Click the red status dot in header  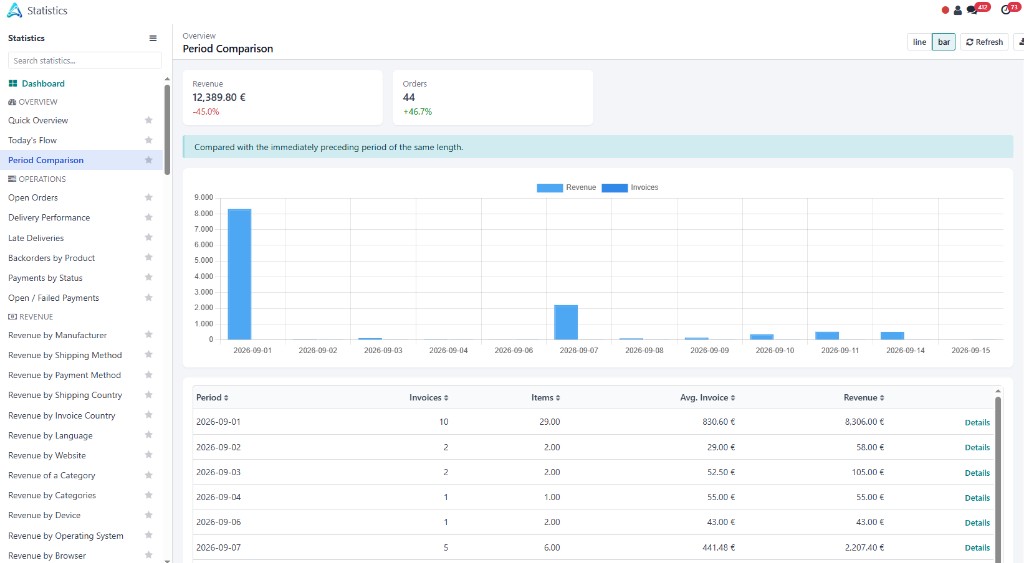coord(945,10)
